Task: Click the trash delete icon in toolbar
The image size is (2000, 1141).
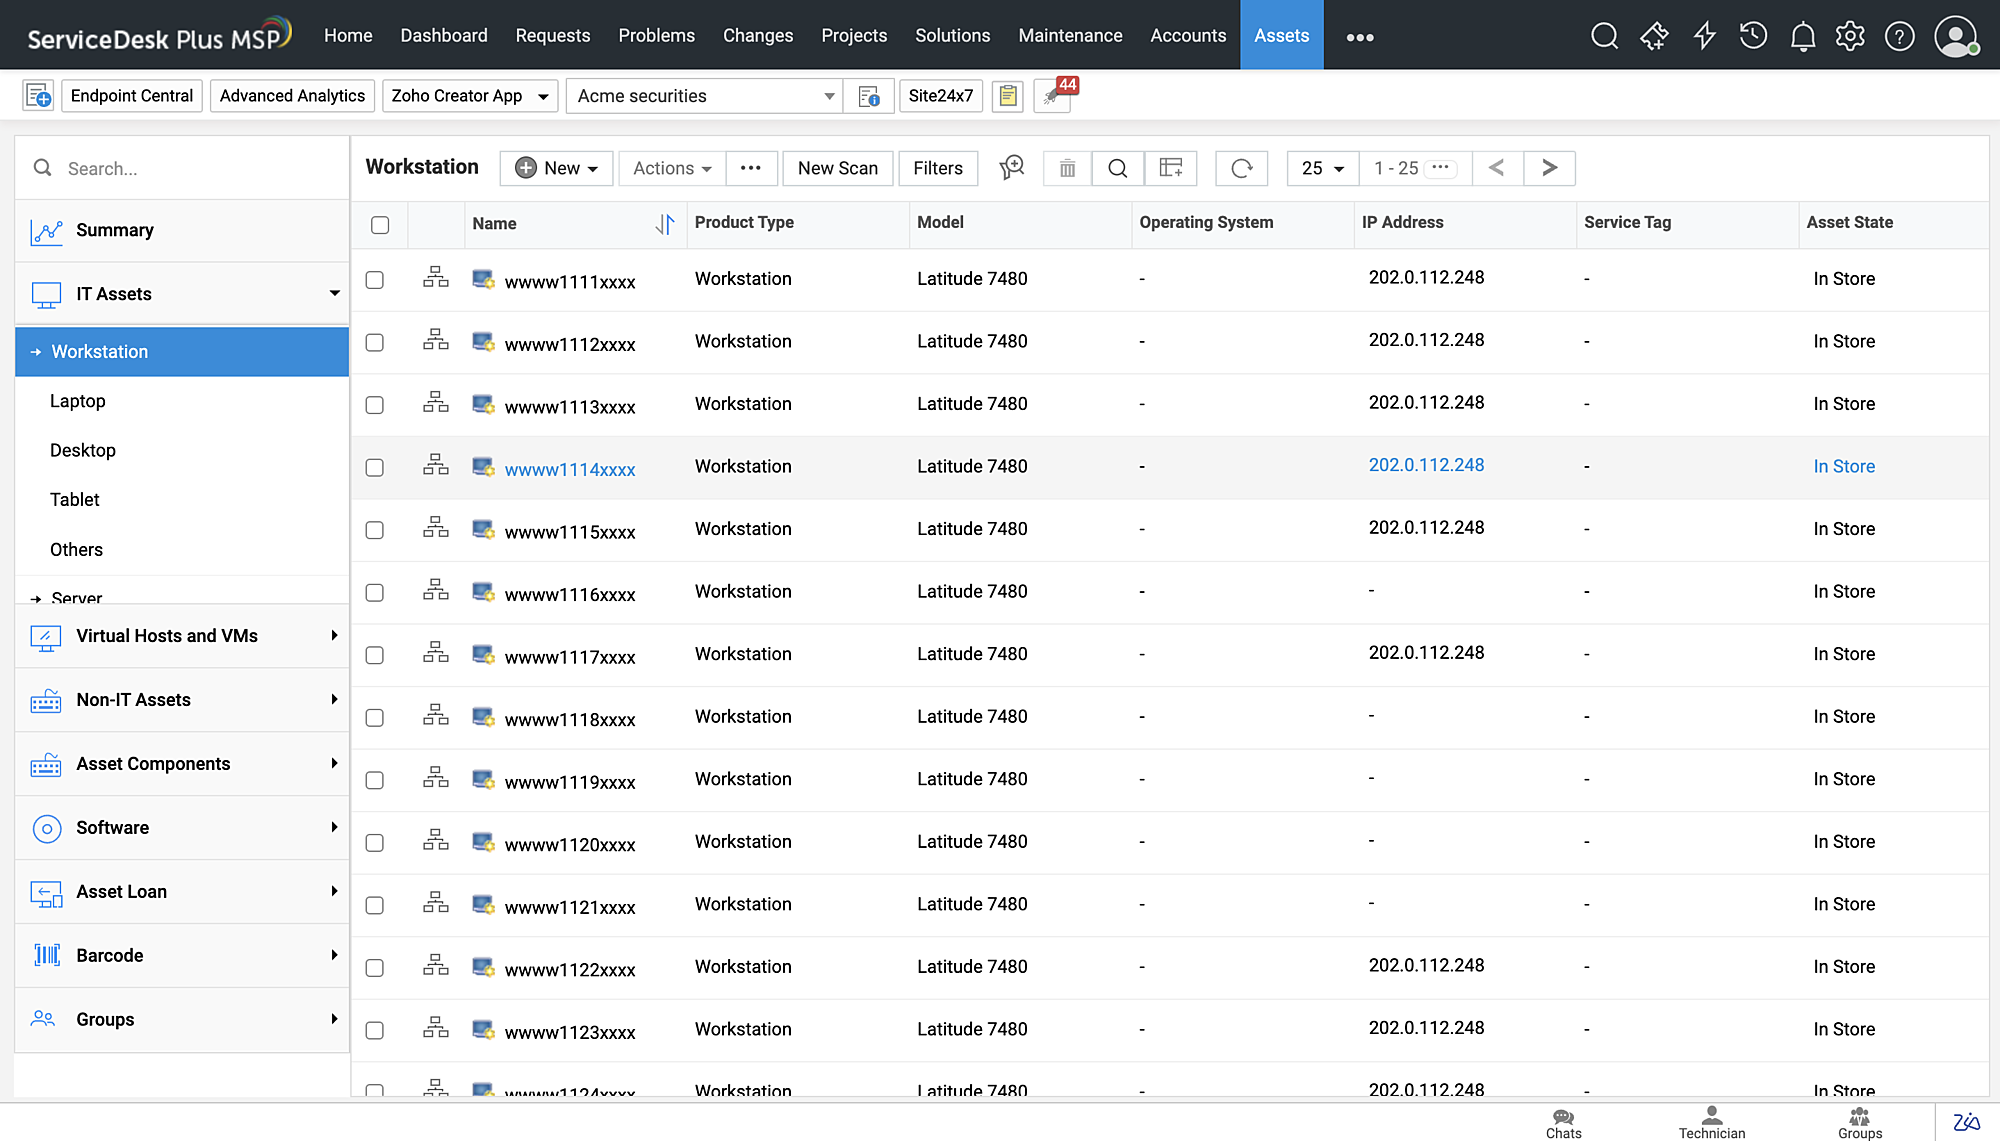Action: click(1067, 168)
